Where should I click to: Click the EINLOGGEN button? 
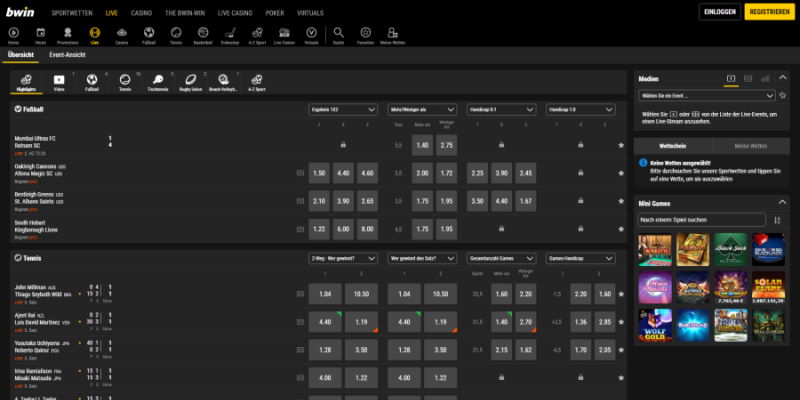tap(720, 12)
